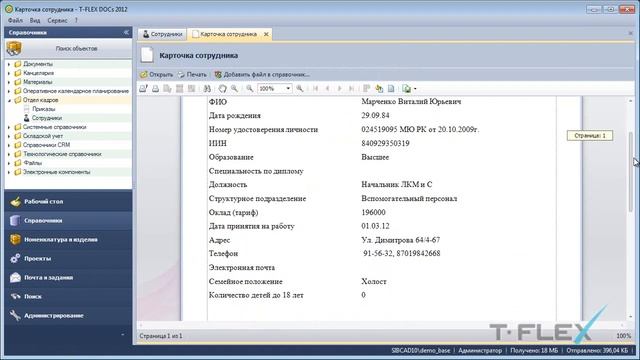640x360 pixels.
Task: Expand the Системные справочники node
Action: (x=9, y=127)
